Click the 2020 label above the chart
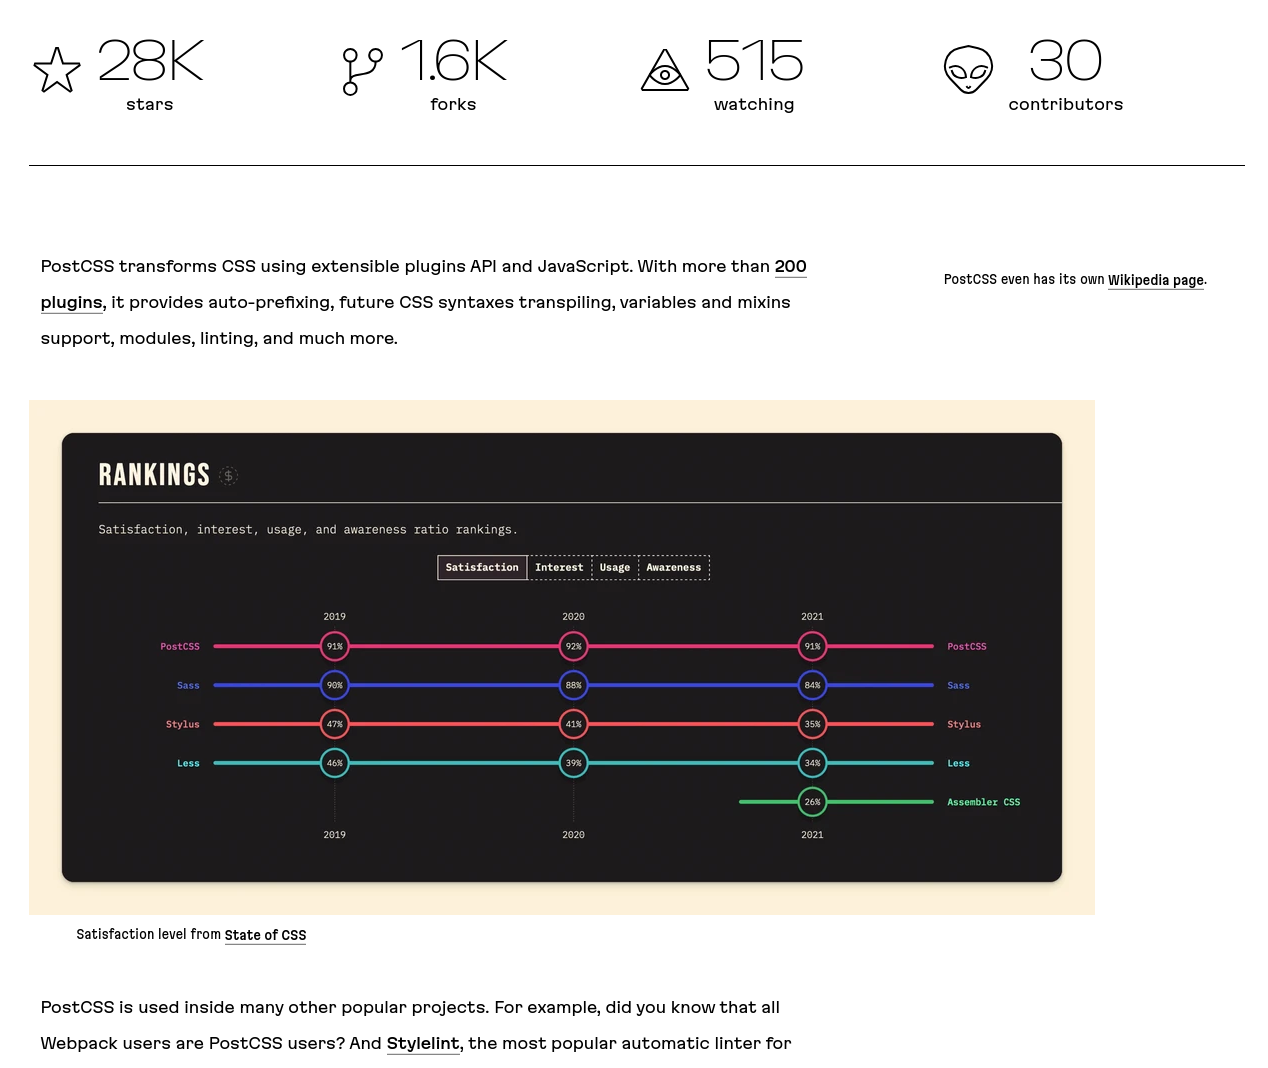The width and height of the screenshot is (1268, 1068). coord(574,617)
